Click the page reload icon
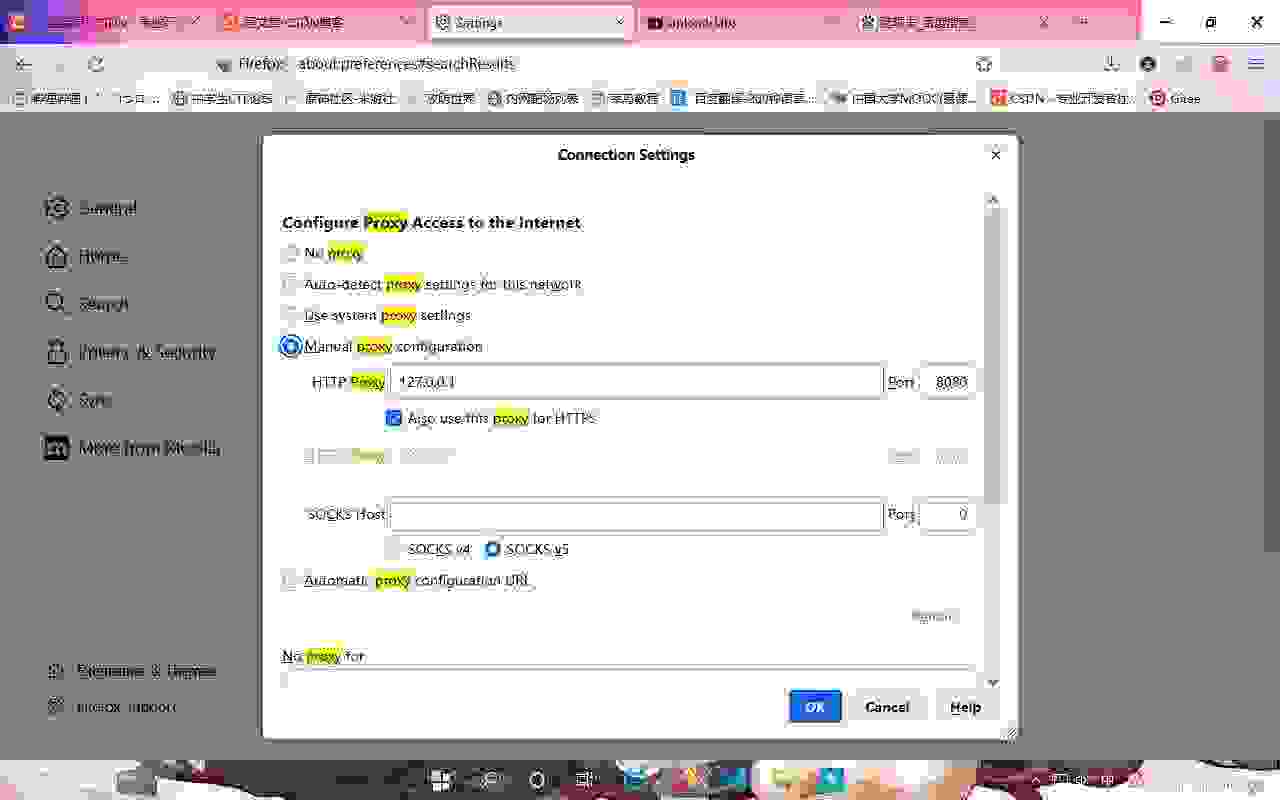This screenshot has width=1280, height=800. coord(96,64)
